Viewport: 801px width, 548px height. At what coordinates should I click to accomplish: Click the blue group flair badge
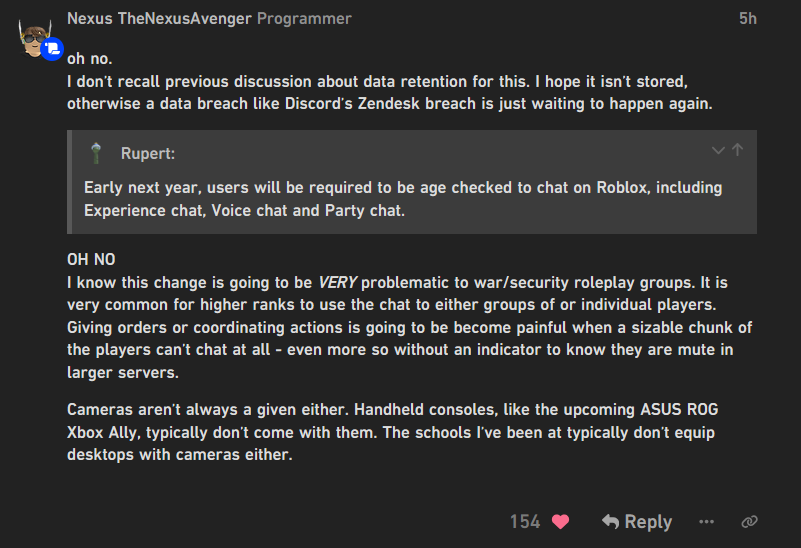pyautogui.click(x=52, y=50)
